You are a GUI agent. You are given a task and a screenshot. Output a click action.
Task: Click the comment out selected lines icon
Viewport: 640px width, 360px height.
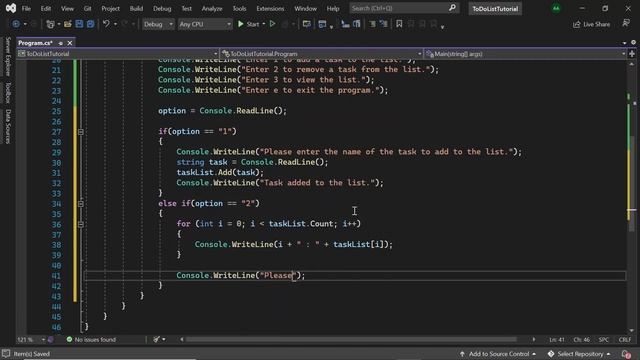345,24
